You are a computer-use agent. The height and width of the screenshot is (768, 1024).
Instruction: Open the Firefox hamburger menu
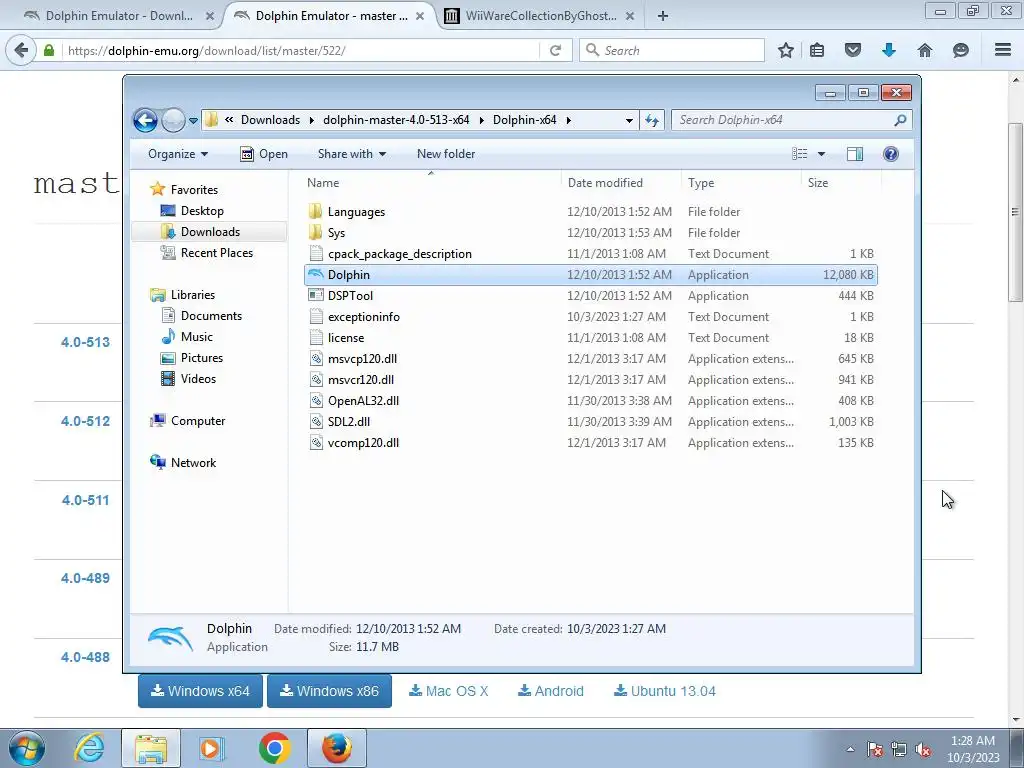tap(1003, 50)
